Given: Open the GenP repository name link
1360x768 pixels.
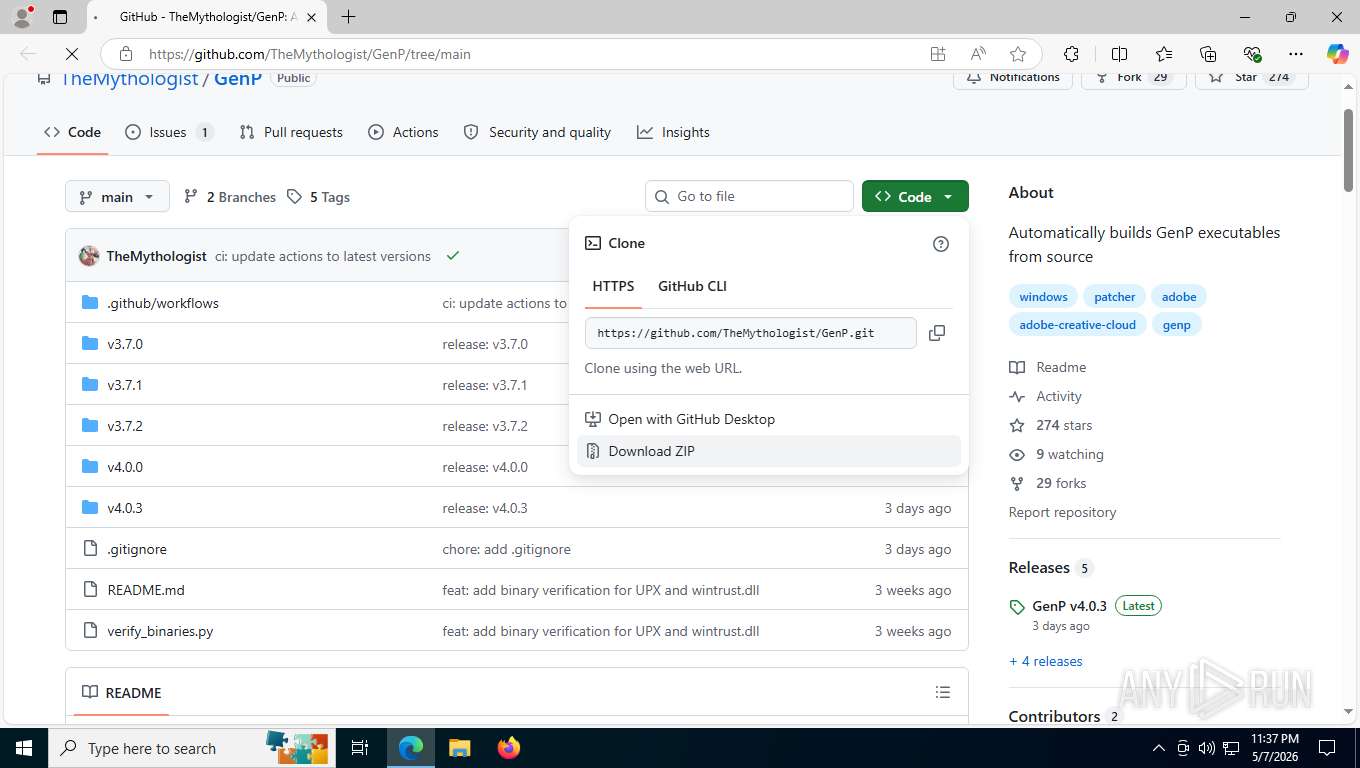Looking at the screenshot, I should [238, 78].
